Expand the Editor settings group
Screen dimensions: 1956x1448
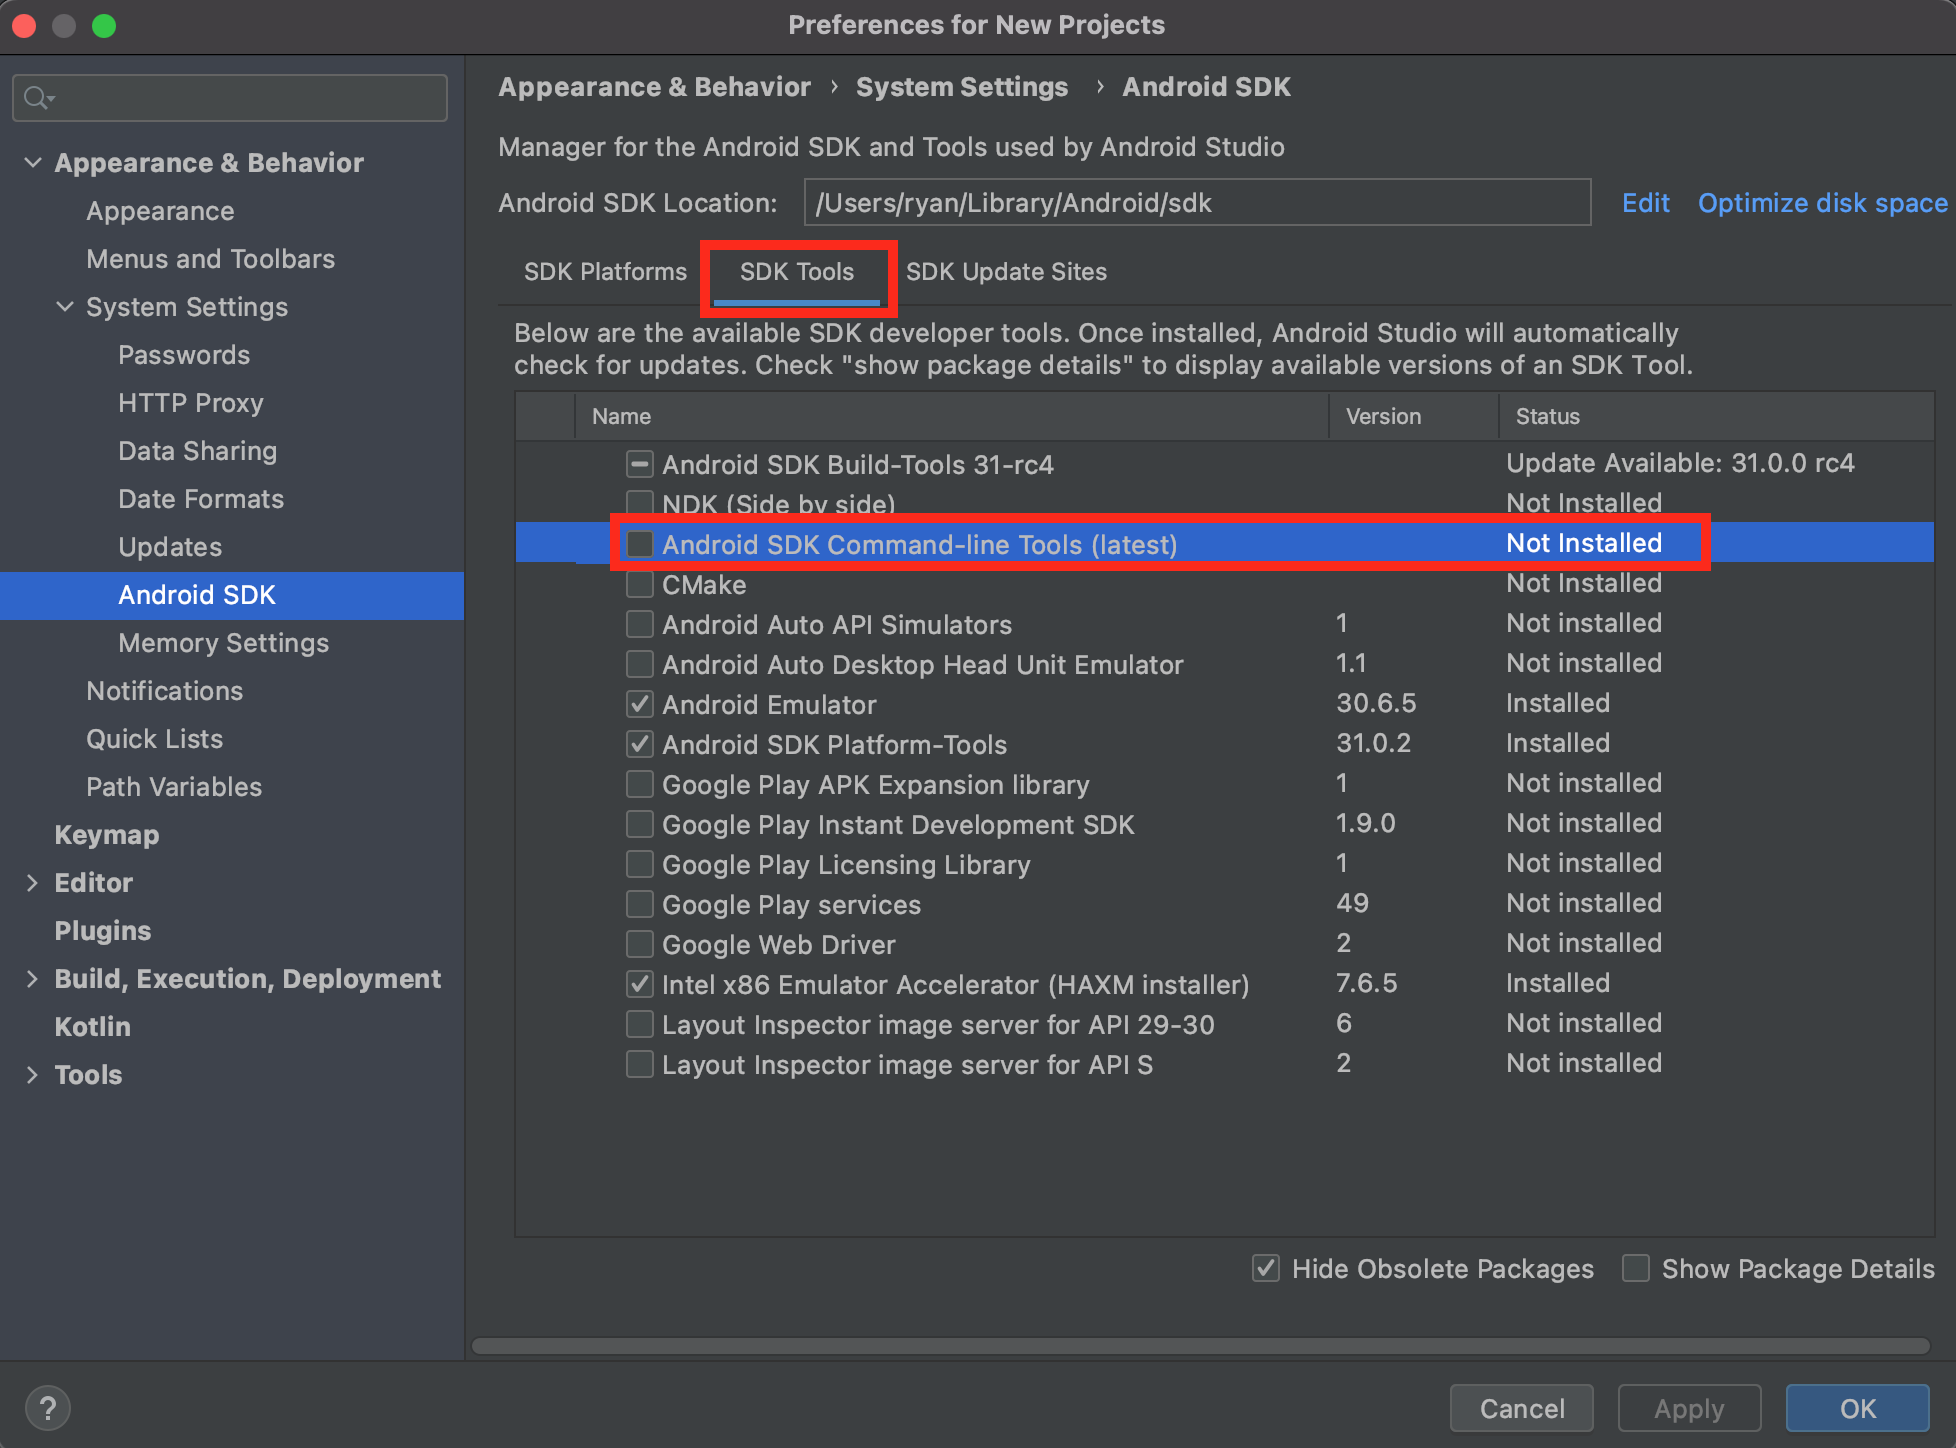(x=33, y=882)
